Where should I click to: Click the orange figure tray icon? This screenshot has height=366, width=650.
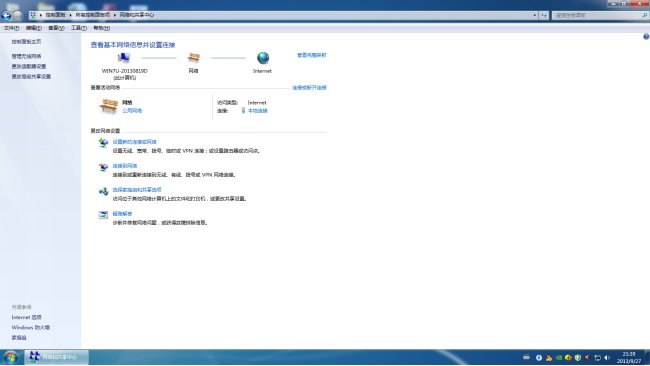tap(549, 358)
